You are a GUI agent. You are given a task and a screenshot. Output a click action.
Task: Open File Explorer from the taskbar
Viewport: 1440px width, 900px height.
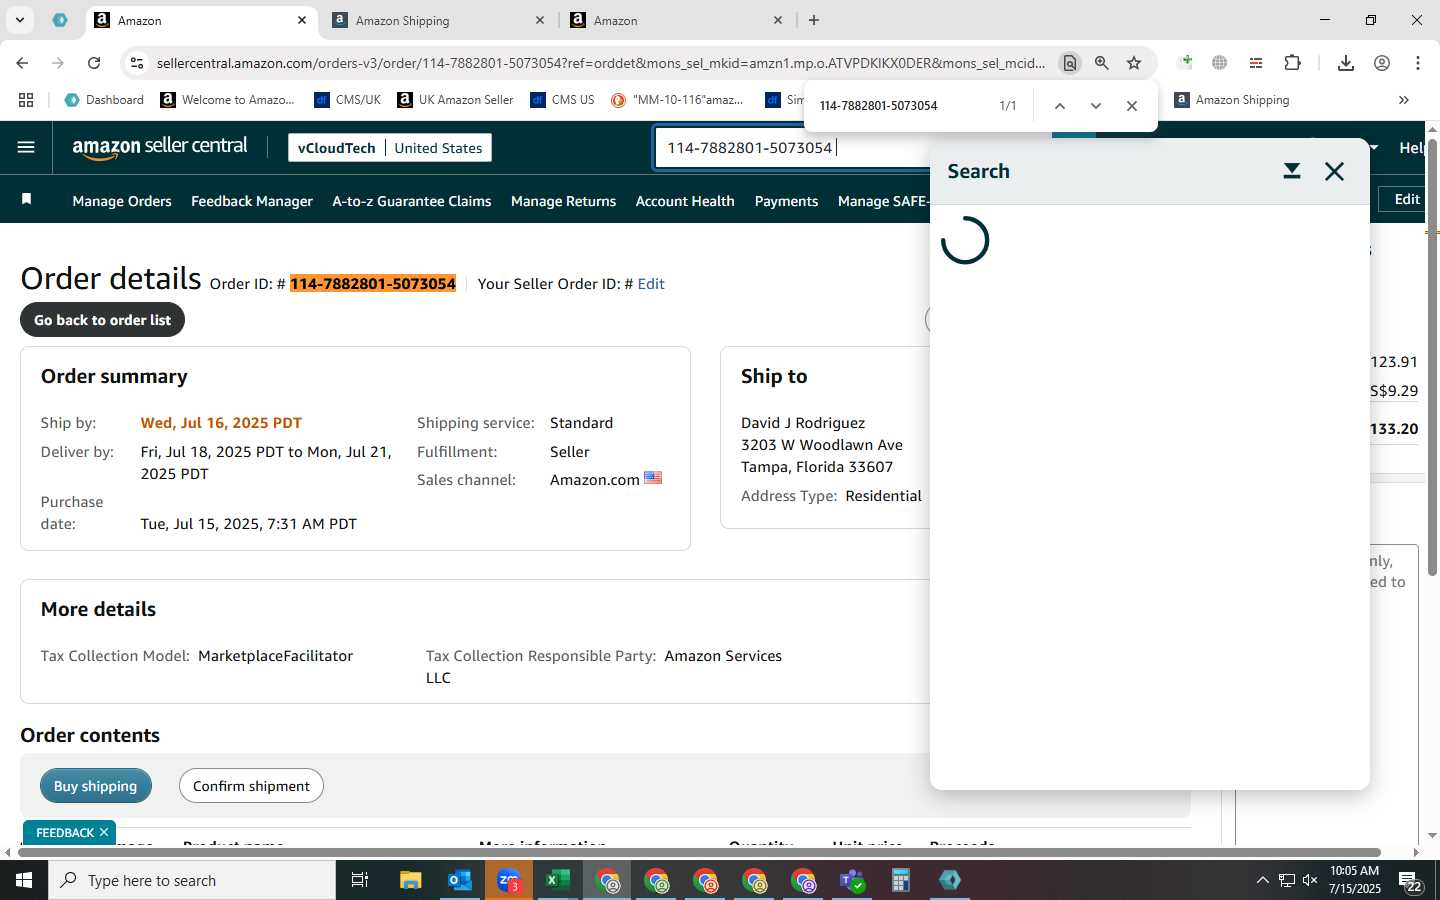coord(411,880)
